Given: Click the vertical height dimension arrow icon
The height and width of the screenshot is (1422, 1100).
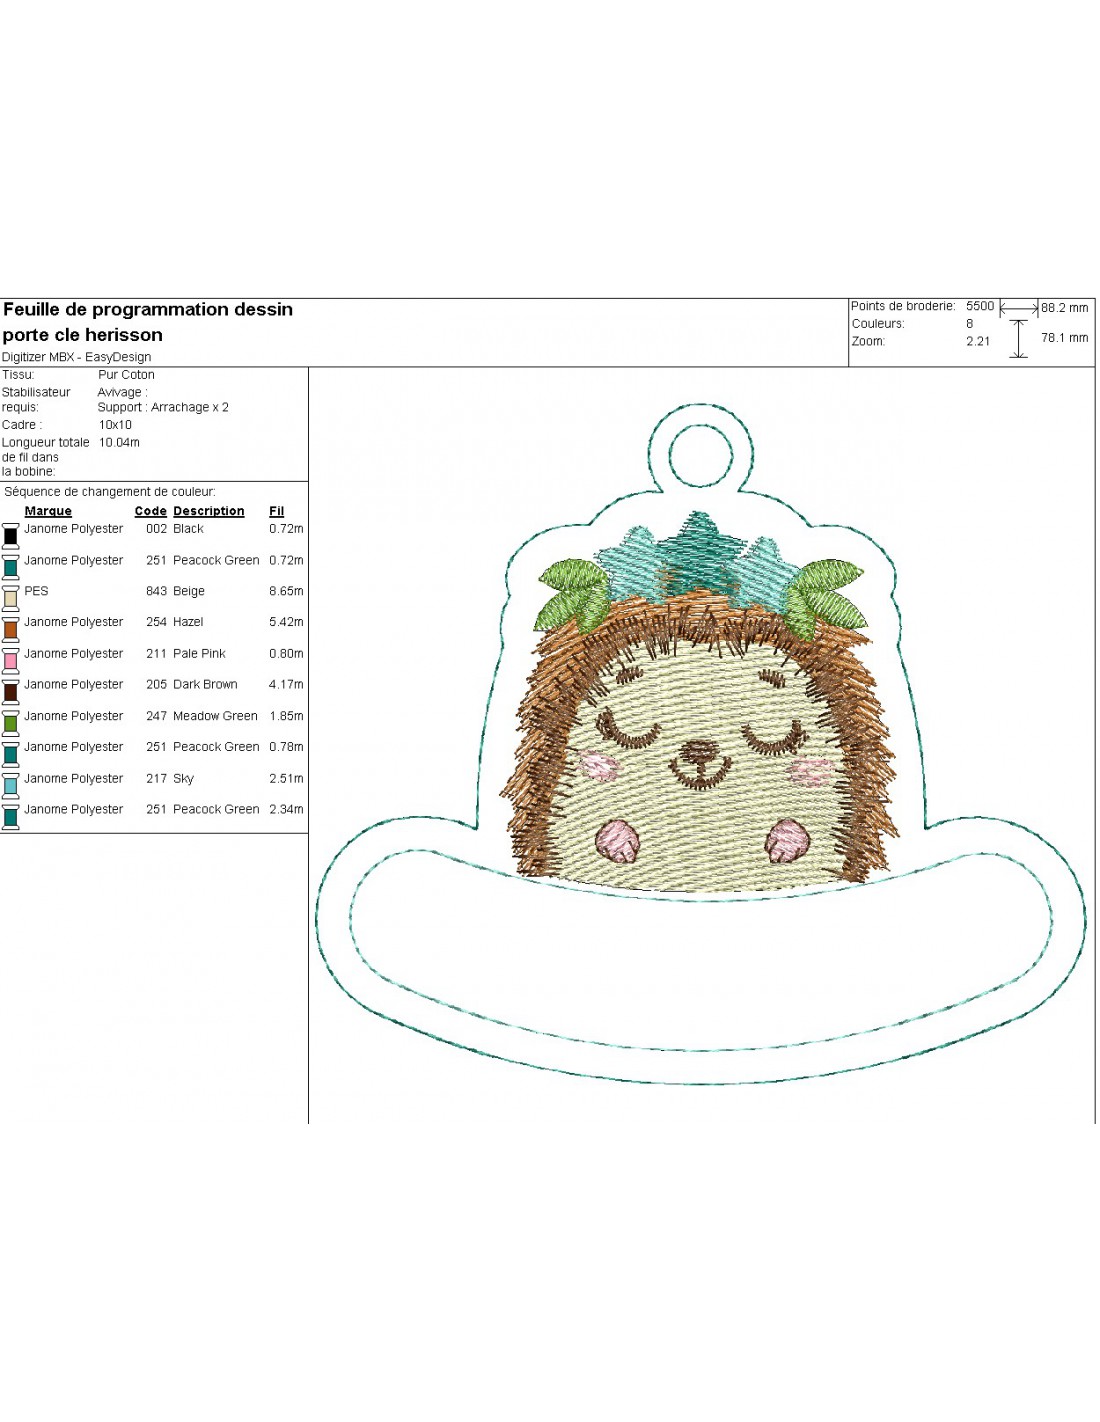Looking at the screenshot, I should 1019,339.
